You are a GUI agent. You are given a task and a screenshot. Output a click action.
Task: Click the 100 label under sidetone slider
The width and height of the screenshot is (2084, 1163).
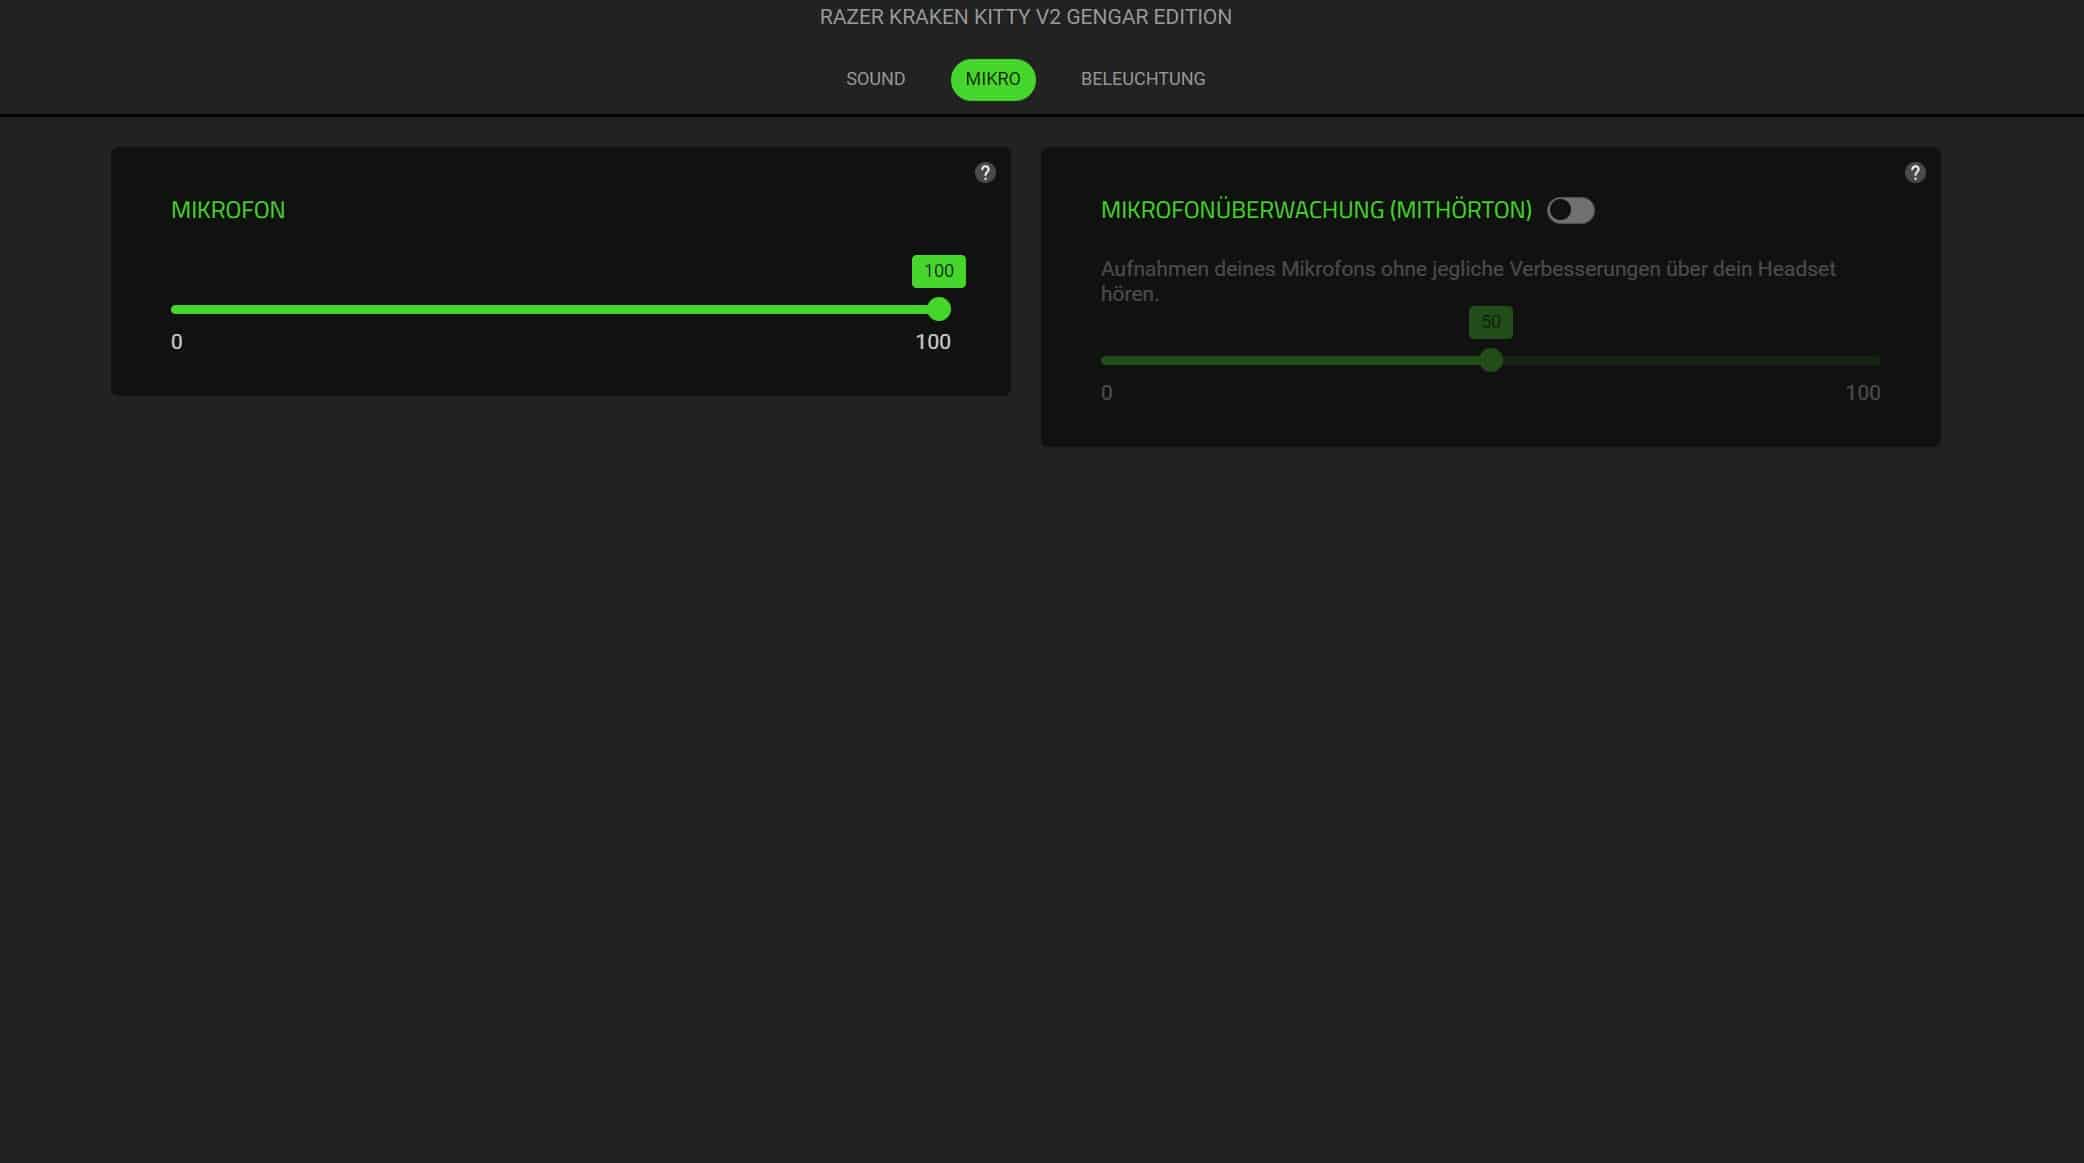[1861, 393]
